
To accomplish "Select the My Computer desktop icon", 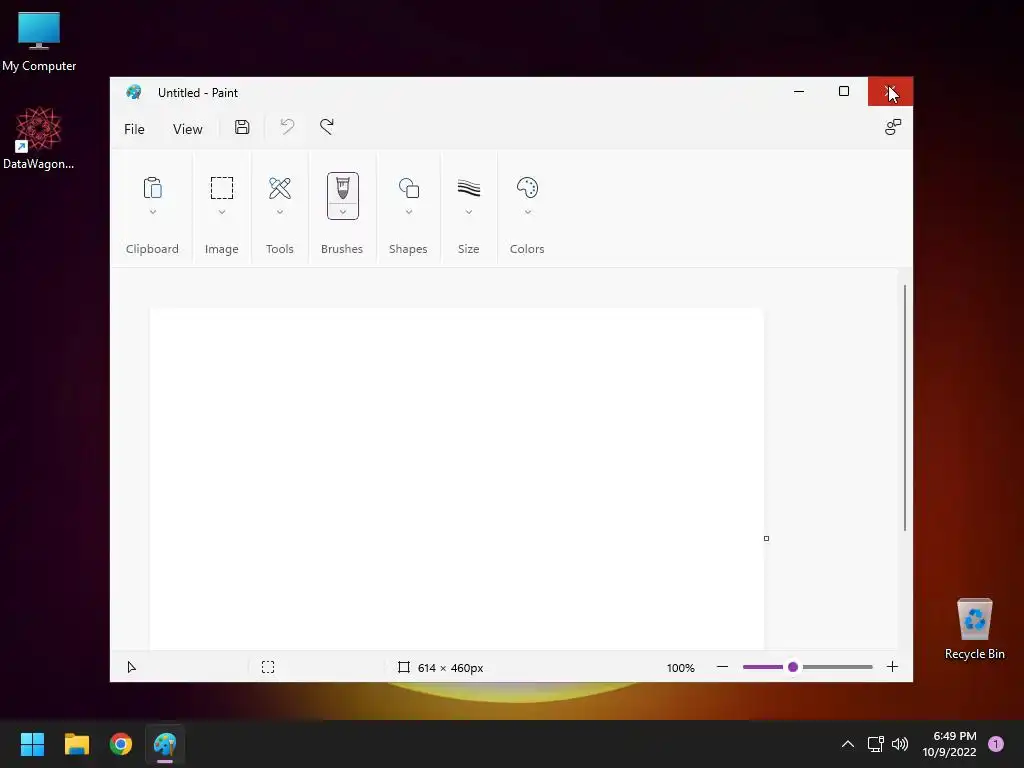I will tap(39, 42).
